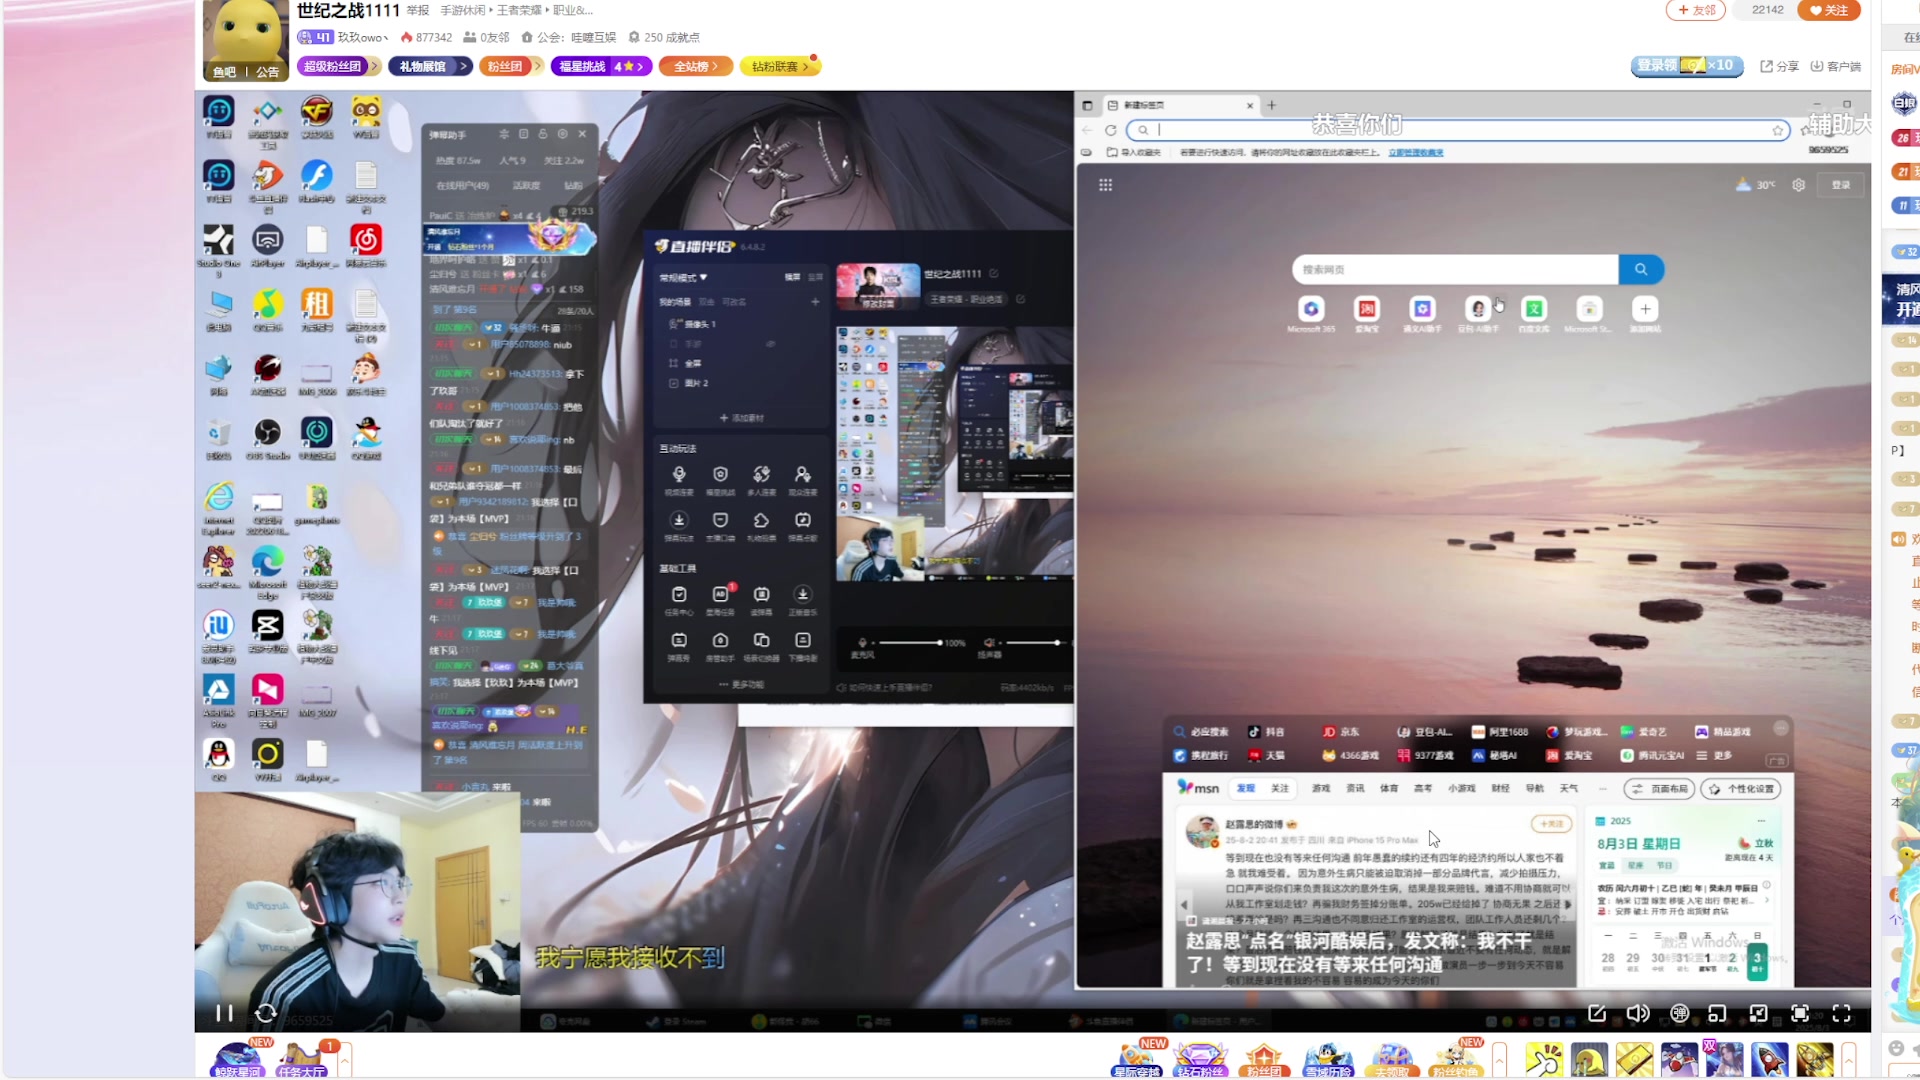1920x1080 pixels.
Task: Send the clapping hand gift
Action: pos(1543,1059)
